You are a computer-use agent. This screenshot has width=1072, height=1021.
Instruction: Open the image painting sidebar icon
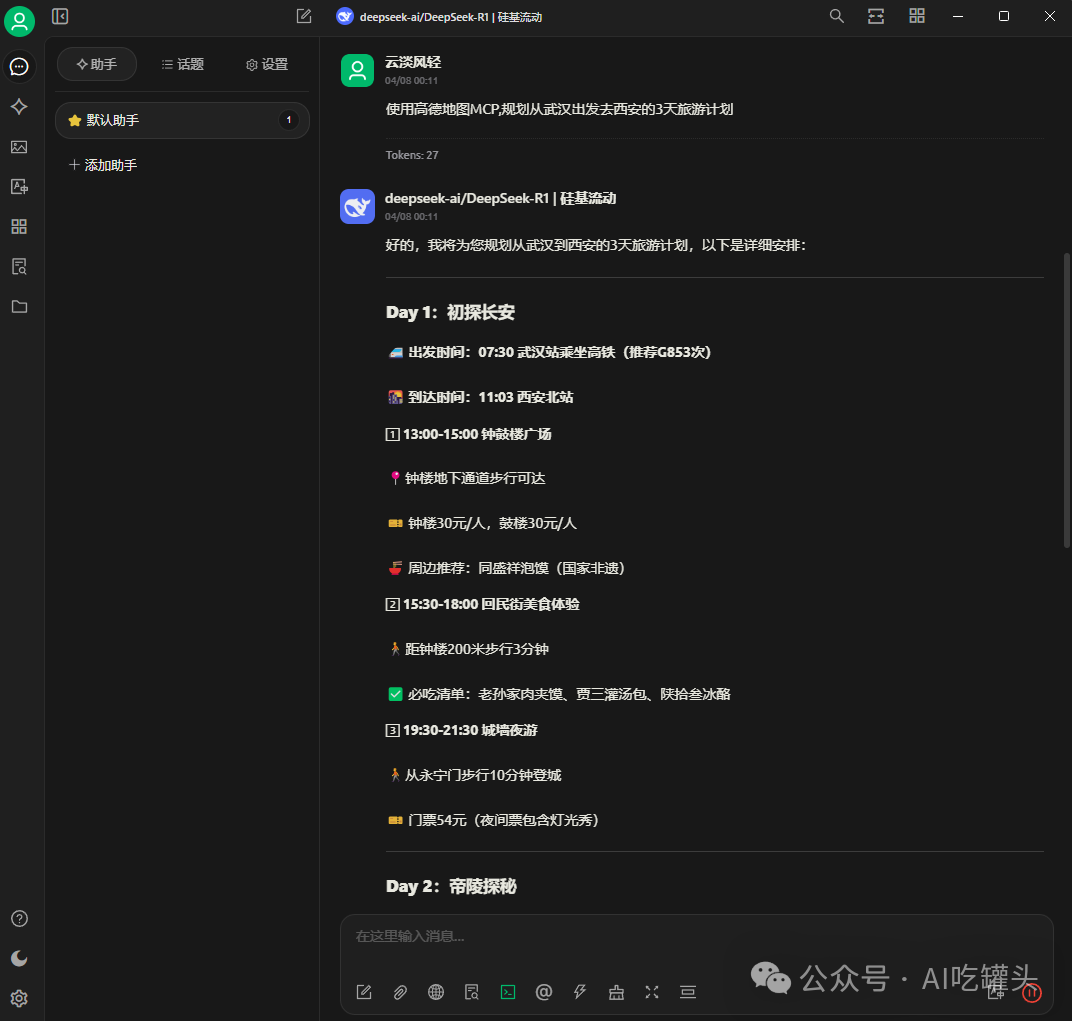[x=19, y=147]
